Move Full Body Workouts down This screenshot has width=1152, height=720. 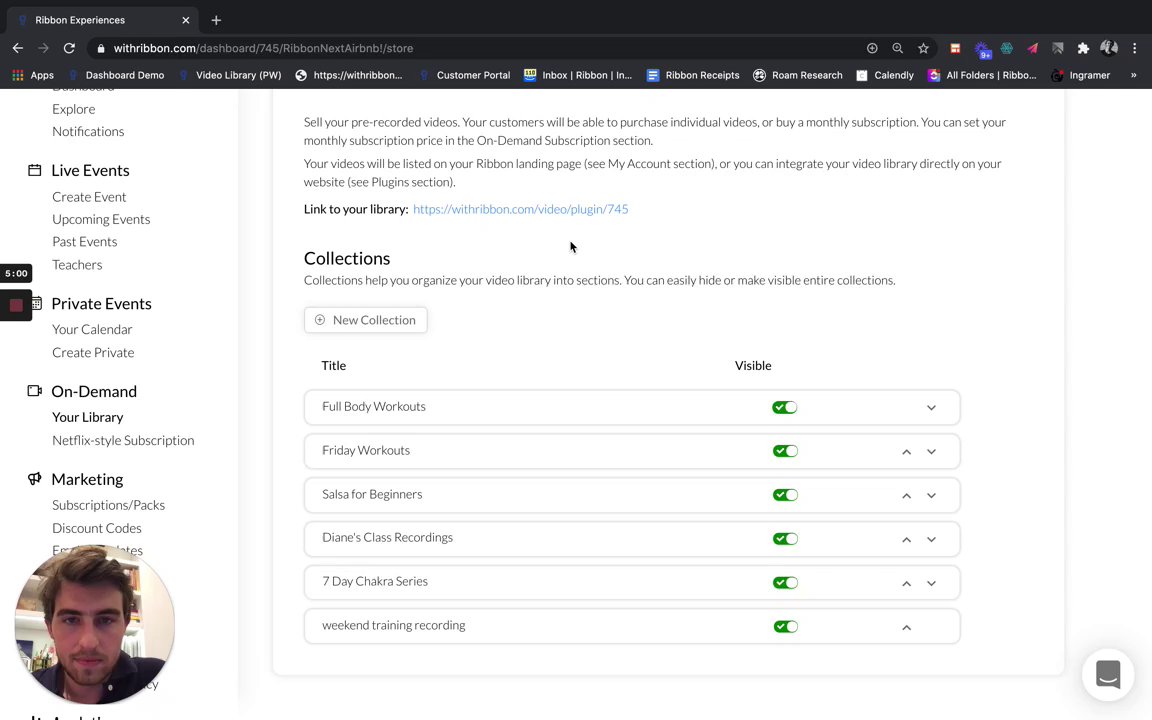pyautogui.click(x=931, y=407)
